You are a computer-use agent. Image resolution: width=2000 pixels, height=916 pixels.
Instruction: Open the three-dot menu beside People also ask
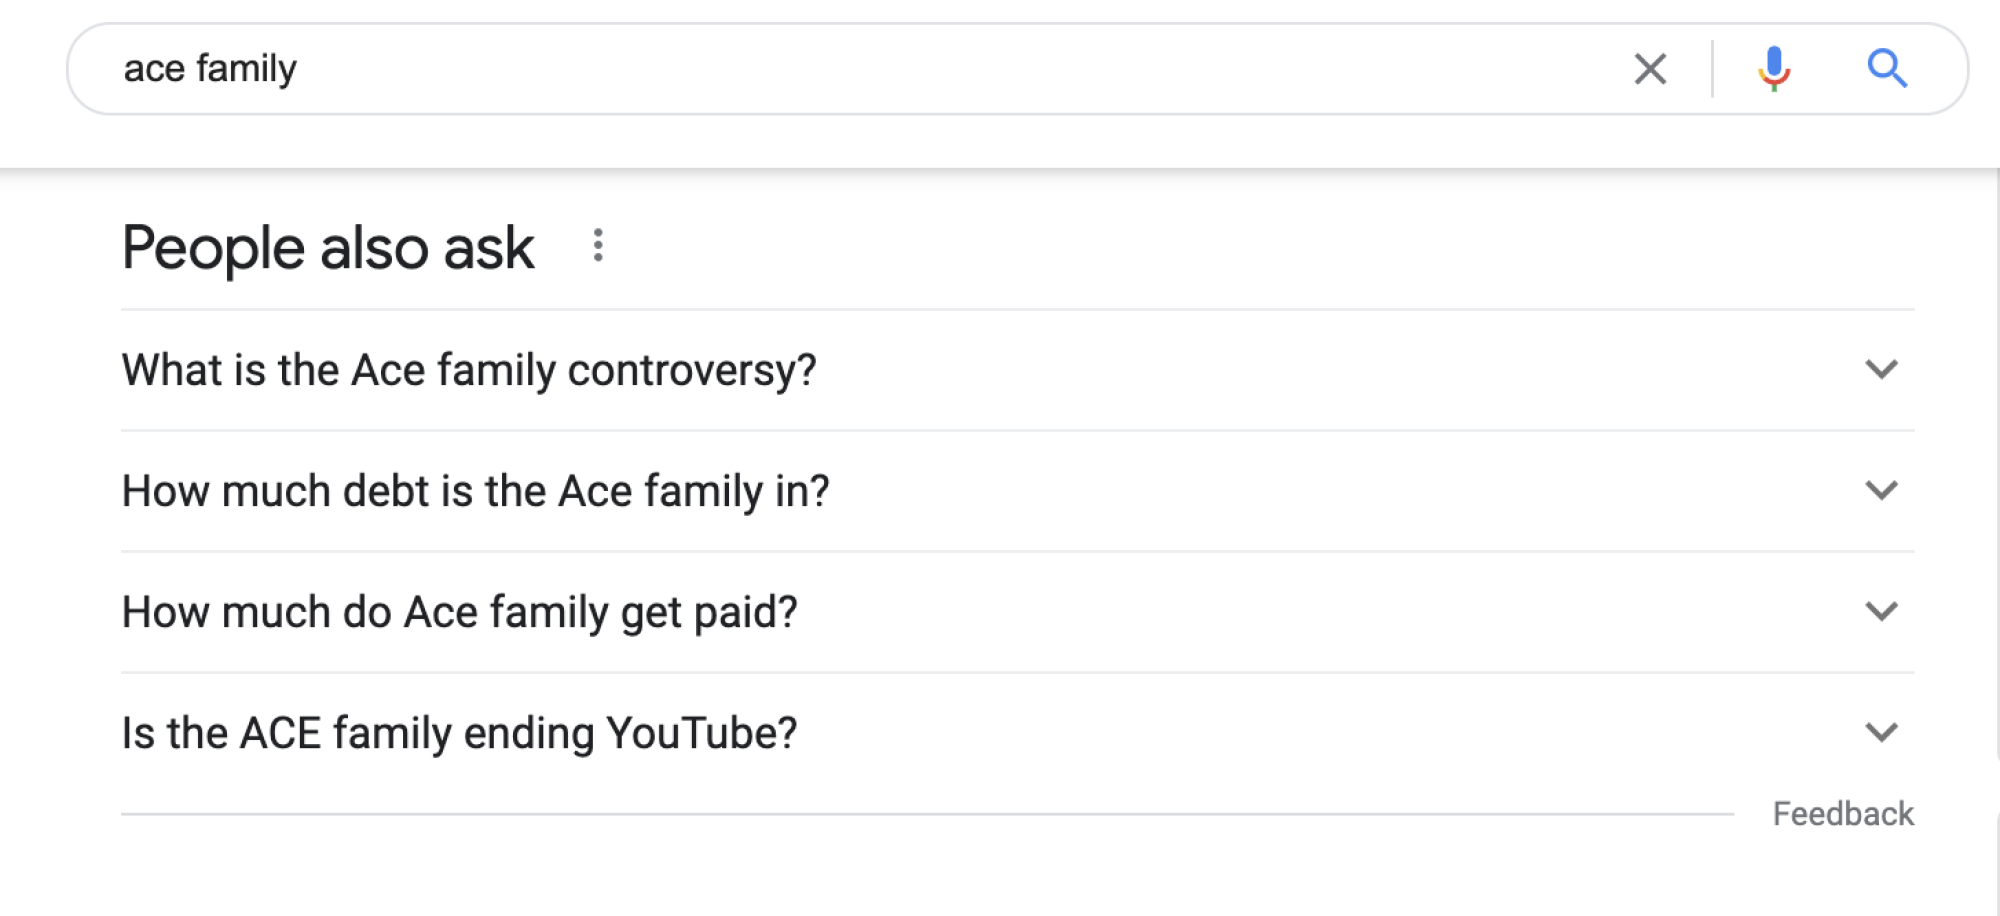click(598, 246)
